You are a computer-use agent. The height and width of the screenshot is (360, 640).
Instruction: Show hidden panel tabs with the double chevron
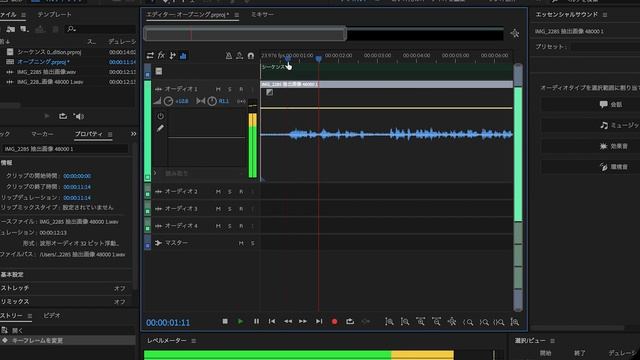[x=133, y=134]
